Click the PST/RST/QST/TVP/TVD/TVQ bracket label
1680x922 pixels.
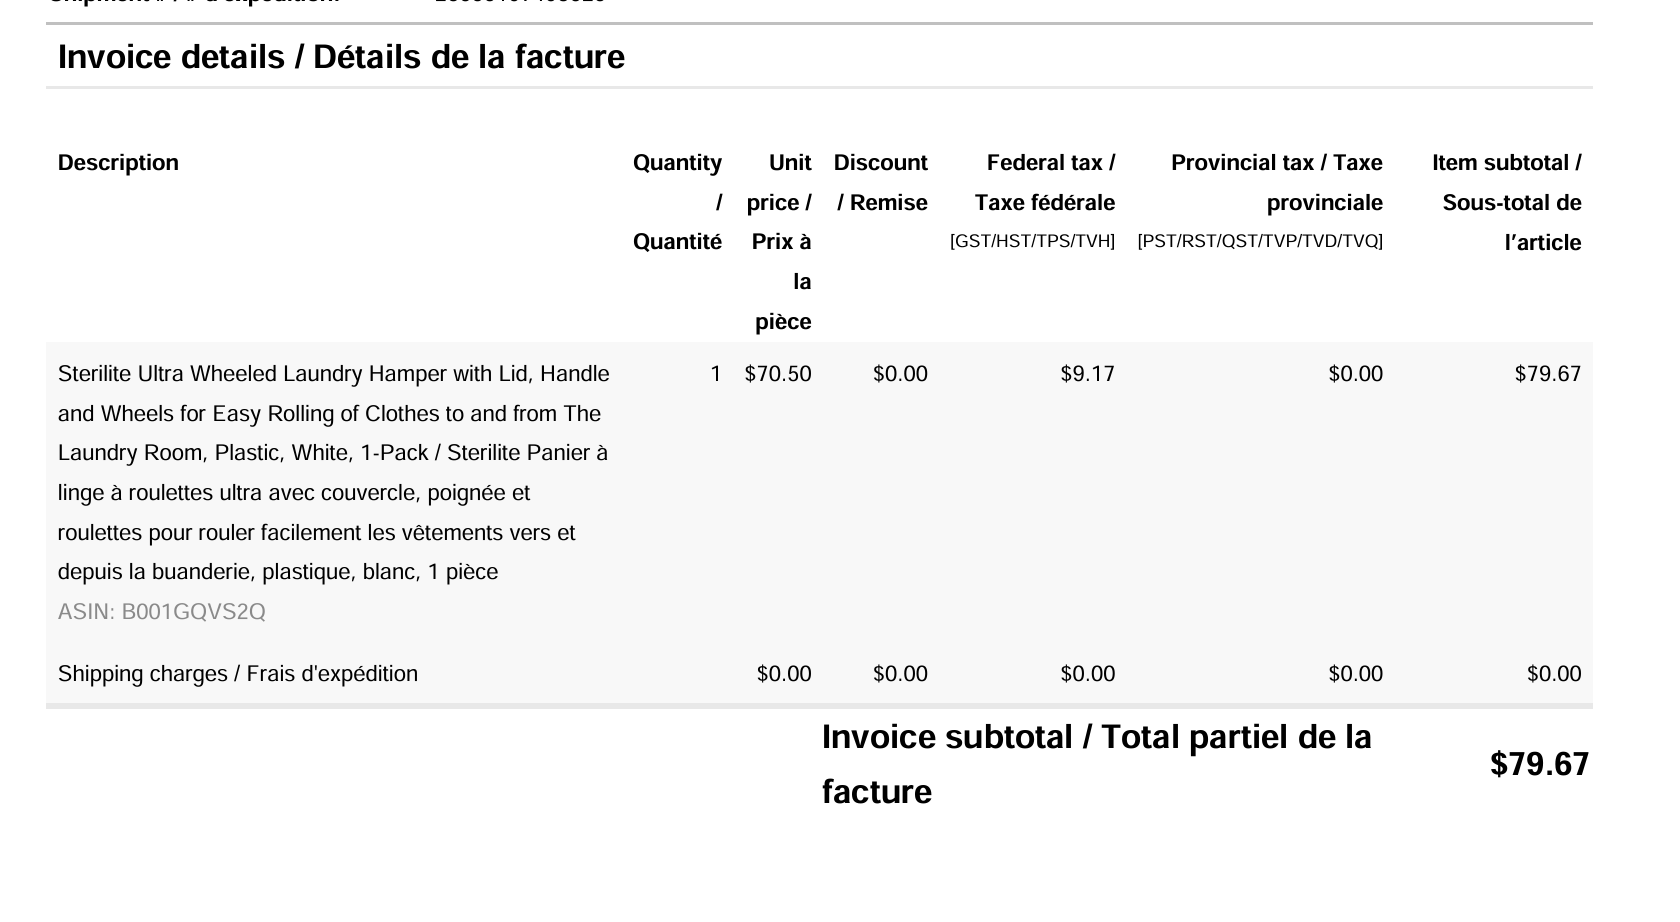1260,242
